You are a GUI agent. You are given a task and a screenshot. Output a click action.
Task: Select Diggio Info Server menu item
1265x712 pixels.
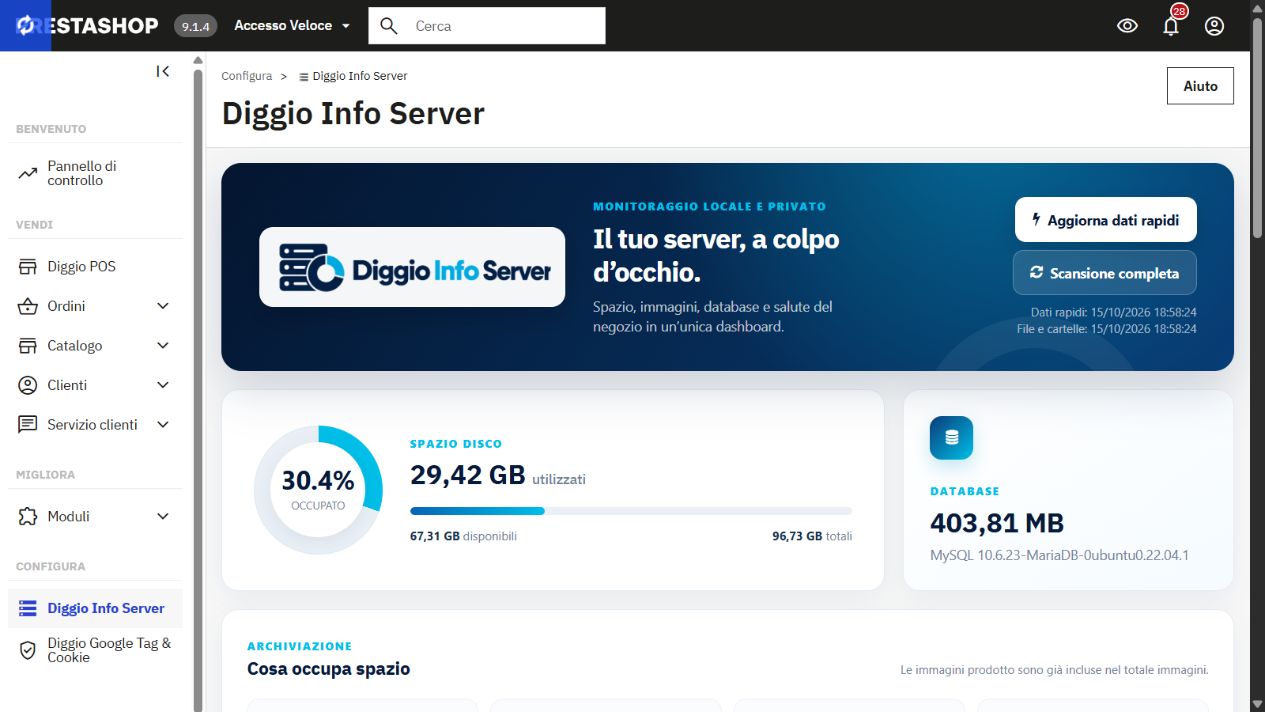tap(95, 608)
